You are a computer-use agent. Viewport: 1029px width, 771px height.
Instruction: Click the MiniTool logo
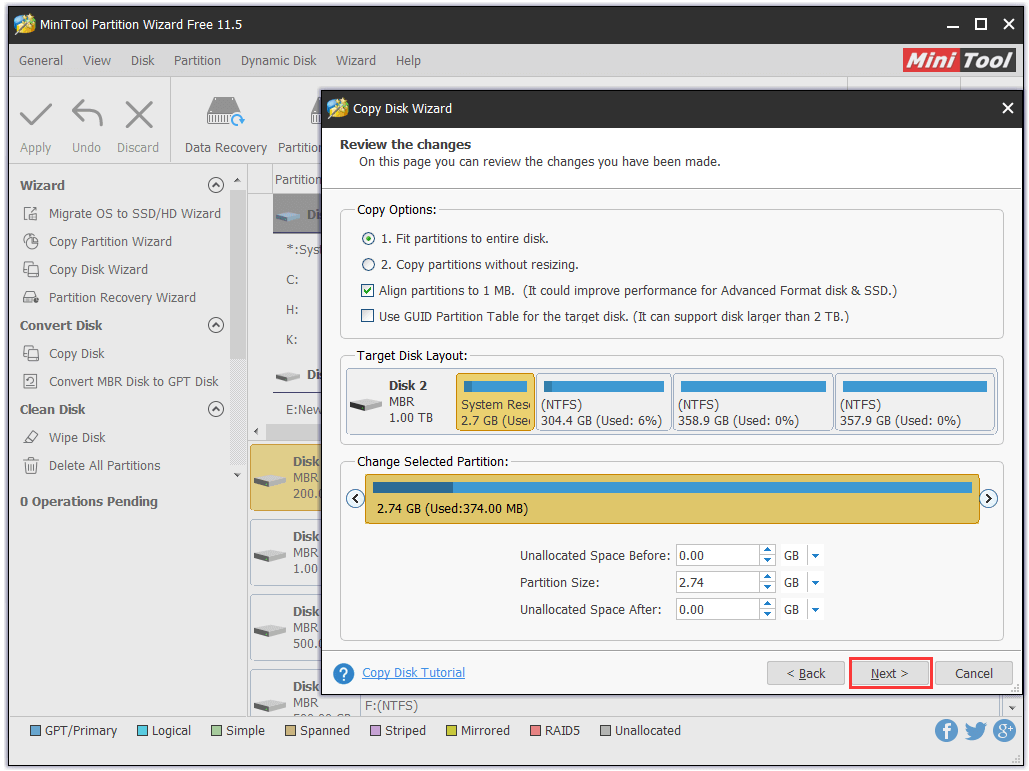coord(959,60)
